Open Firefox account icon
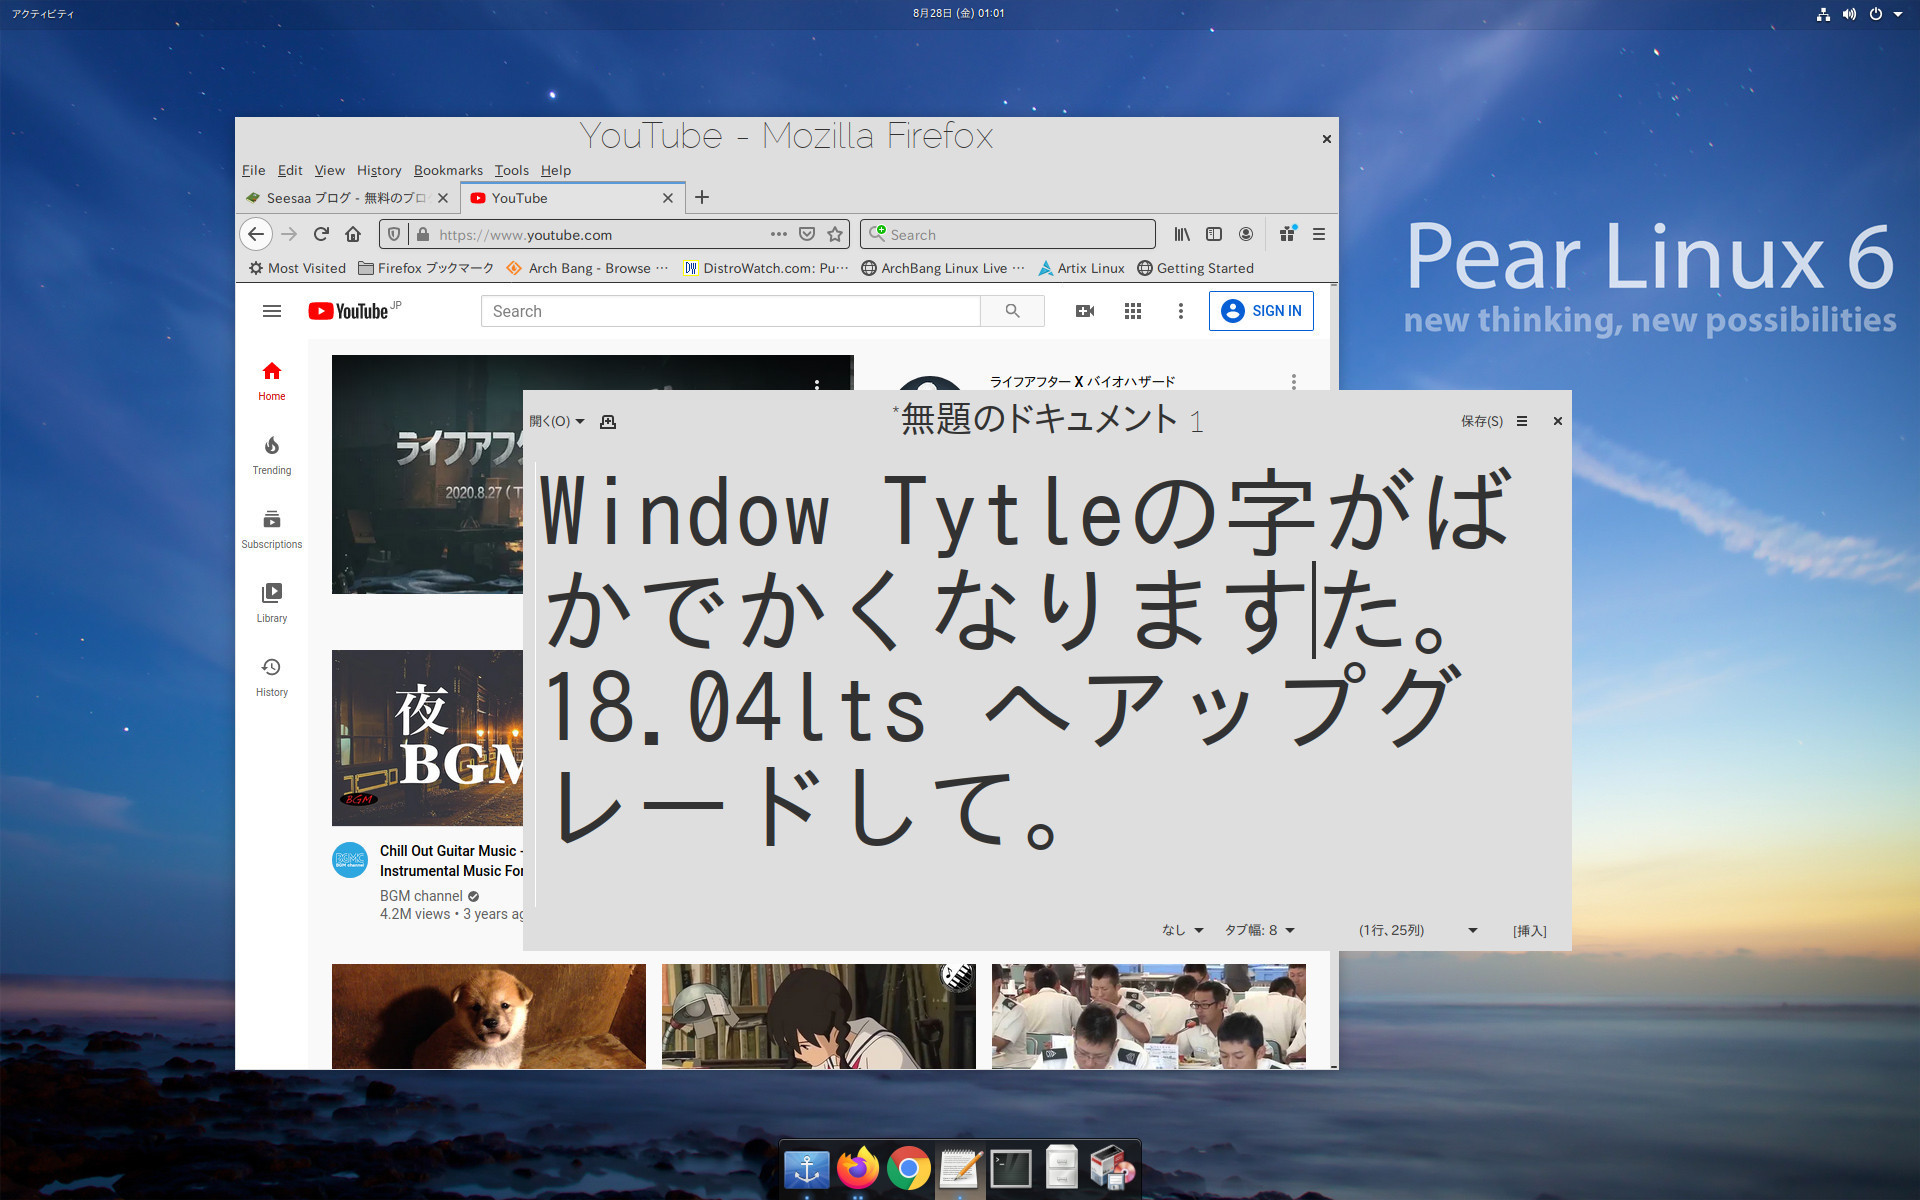The height and width of the screenshot is (1200, 1920). 1246,234
